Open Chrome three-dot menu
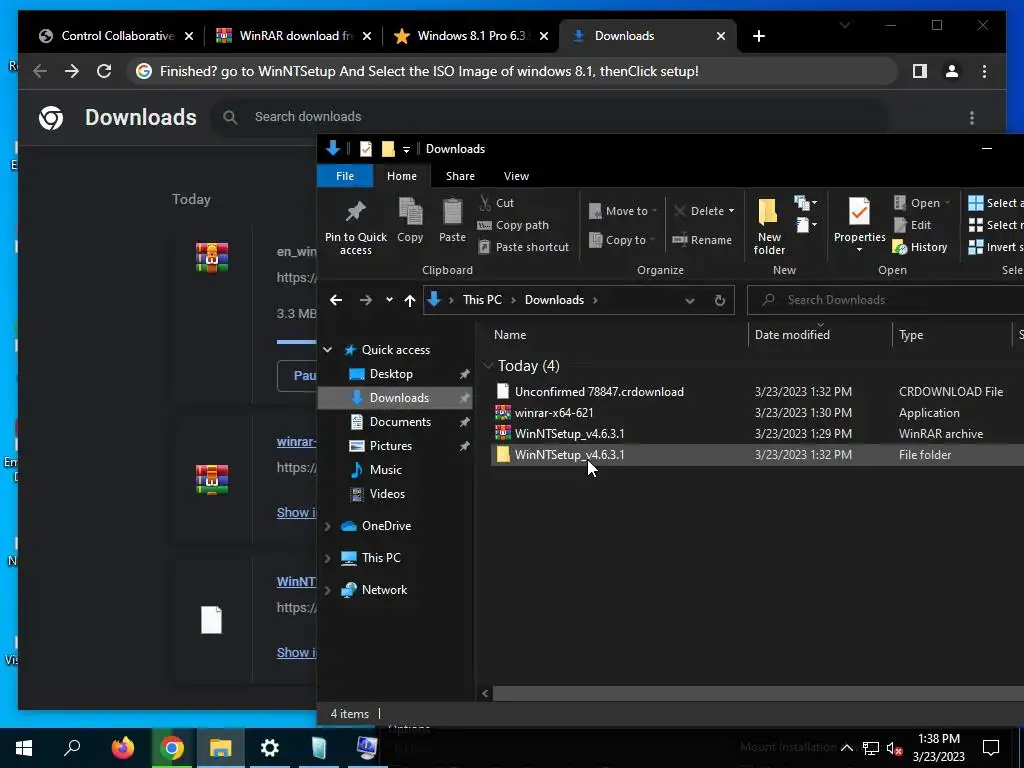Screen dimensions: 1024x768 (x=984, y=71)
